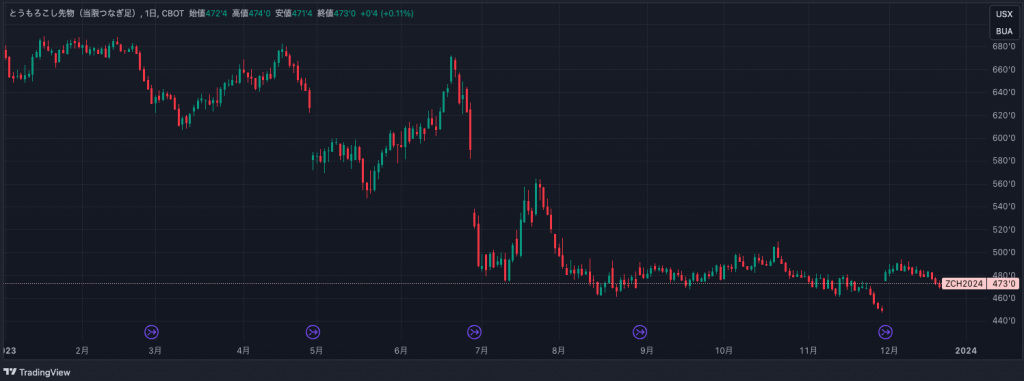This screenshot has height=381, width=1024.
Task: Click the とうもろこし先物 symbol title
Action: click(72, 13)
